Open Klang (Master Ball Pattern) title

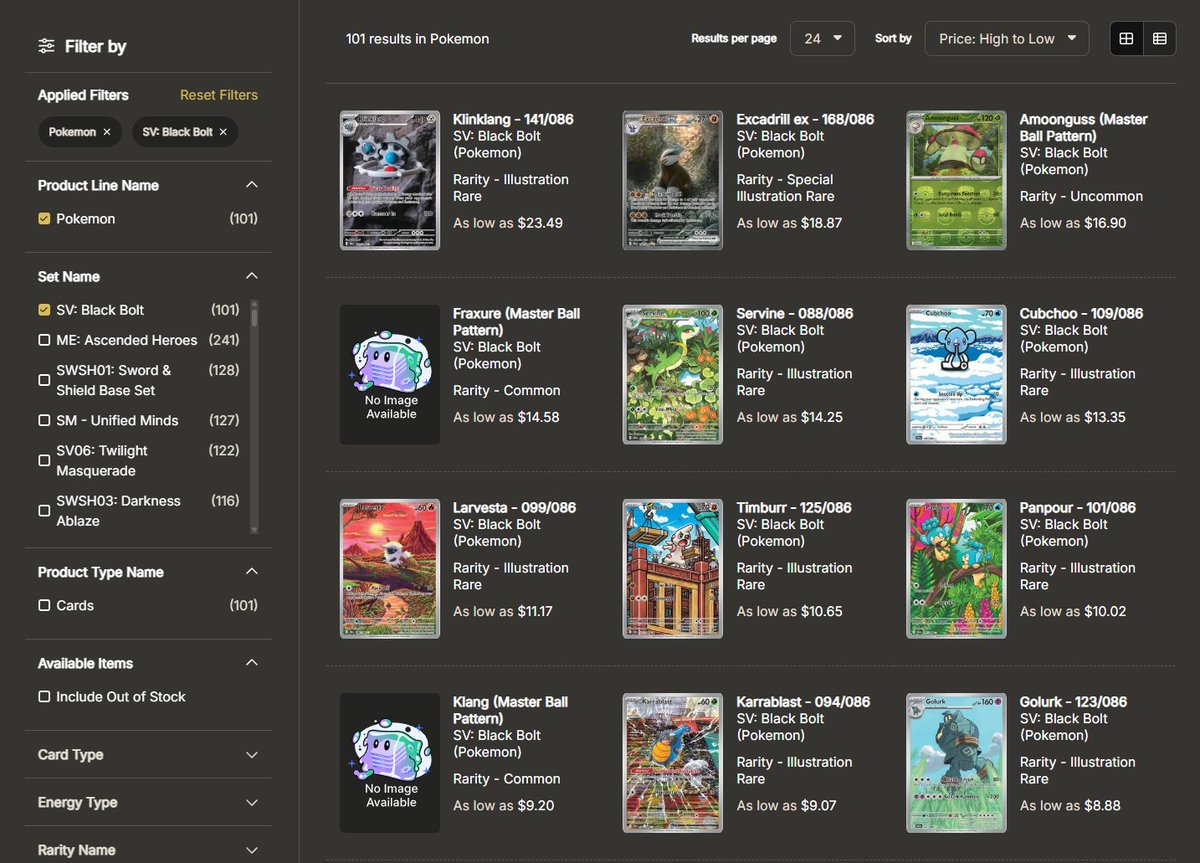pyautogui.click(x=510, y=710)
